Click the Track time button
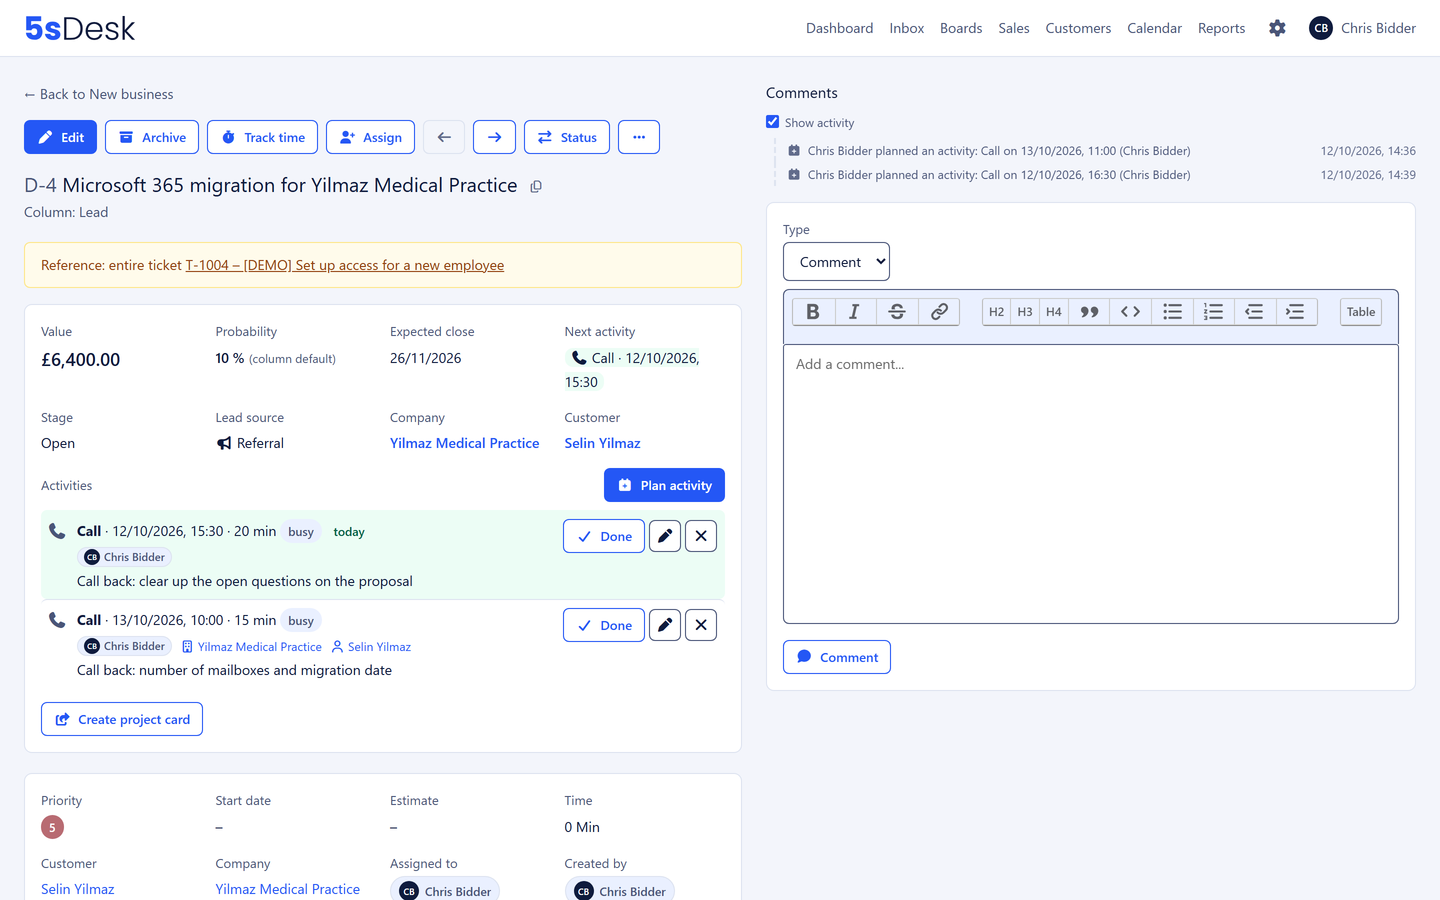The width and height of the screenshot is (1440, 900). click(262, 137)
